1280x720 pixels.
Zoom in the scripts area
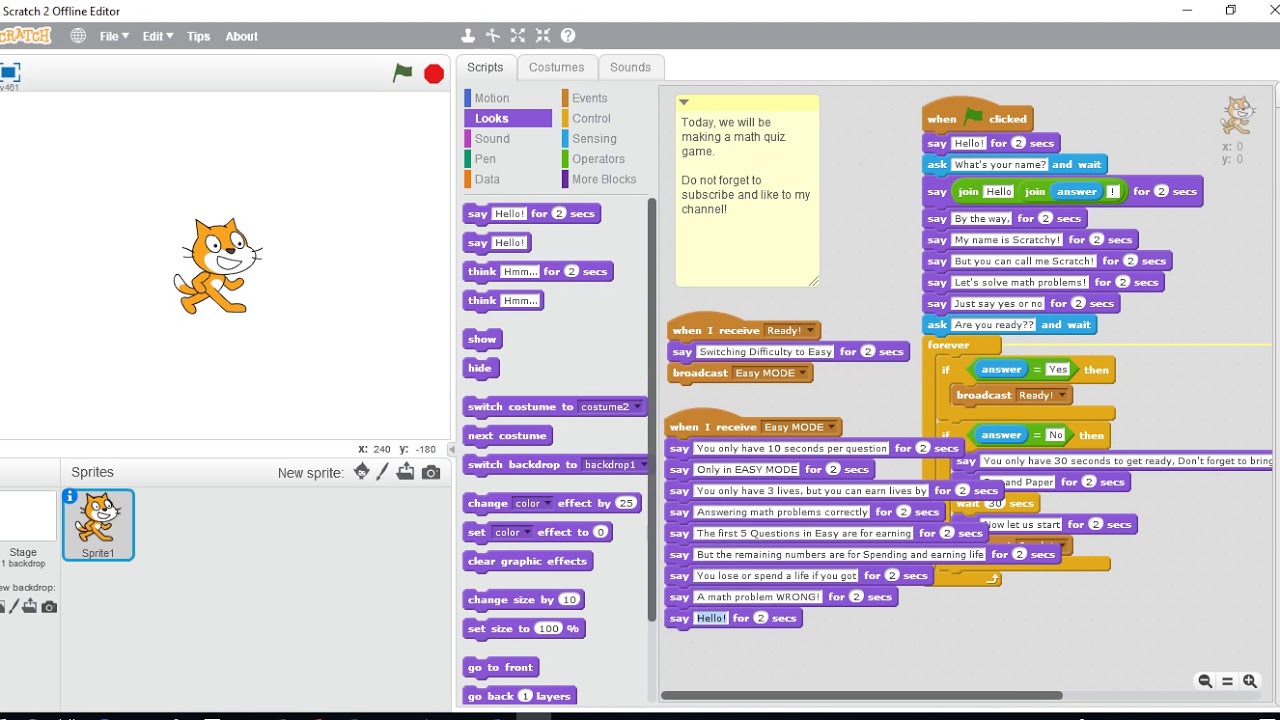1250,681
